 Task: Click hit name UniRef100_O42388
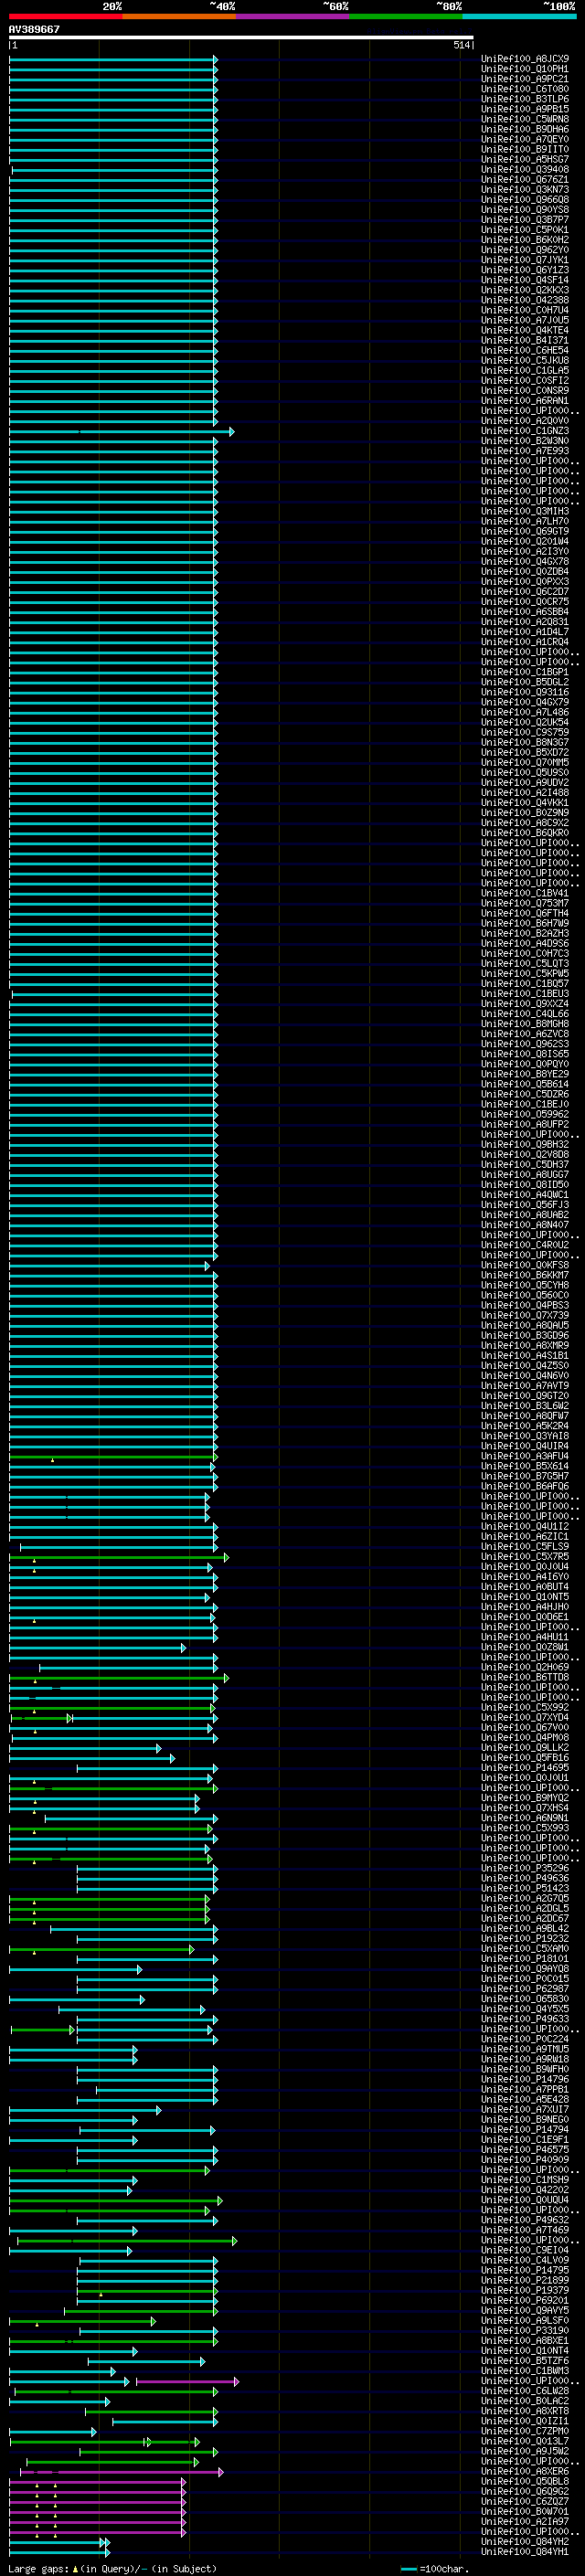click(525, 300)
